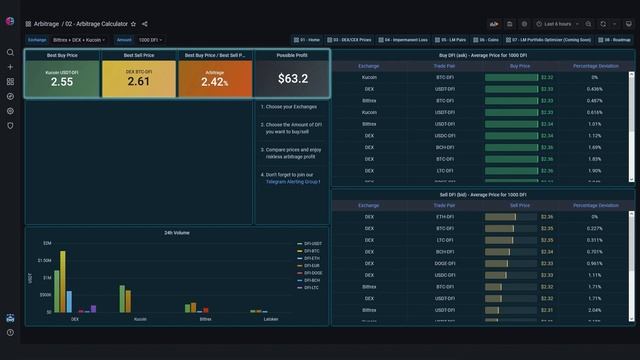The height and width of the screenshot is (360, 640).
Task: Click the ETH-DFI cell in the Sell table
Action: tap(444, 217)
